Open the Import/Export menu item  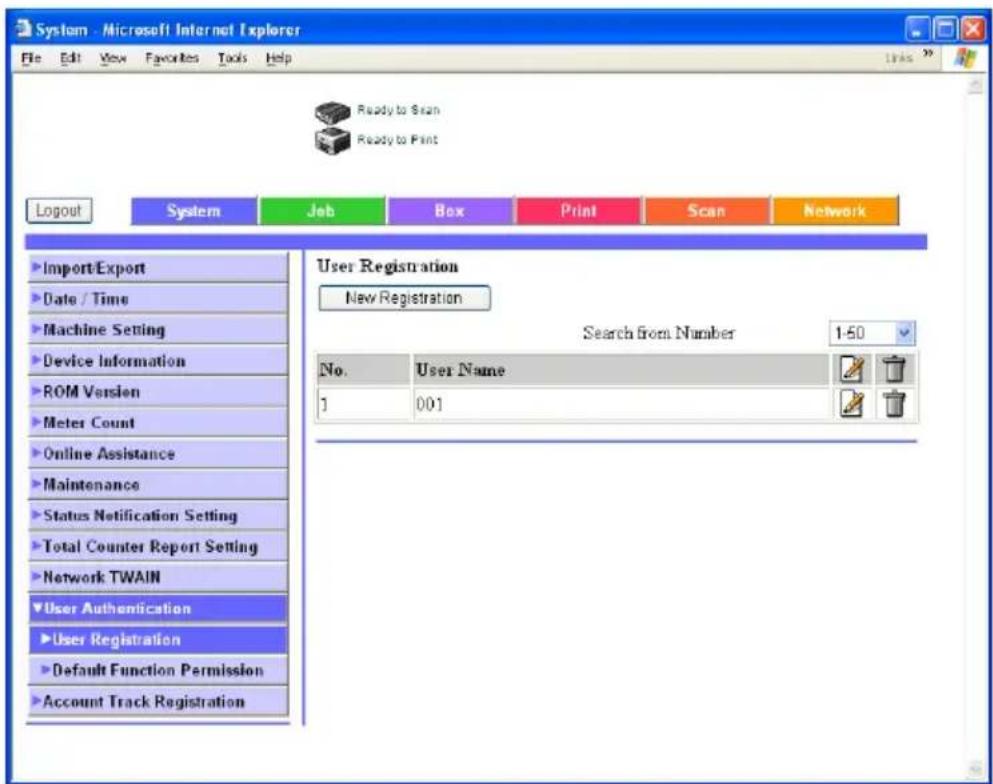(158, 268)
